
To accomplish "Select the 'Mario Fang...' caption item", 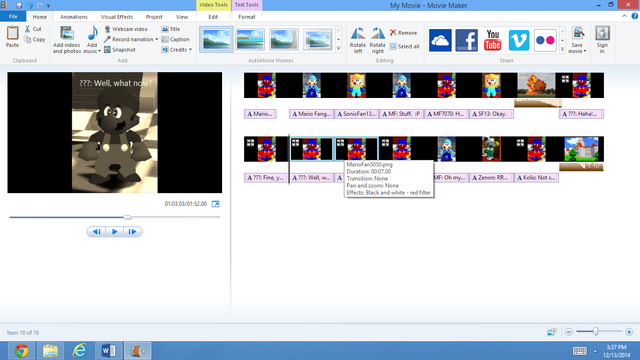I will tap(311, 114).
